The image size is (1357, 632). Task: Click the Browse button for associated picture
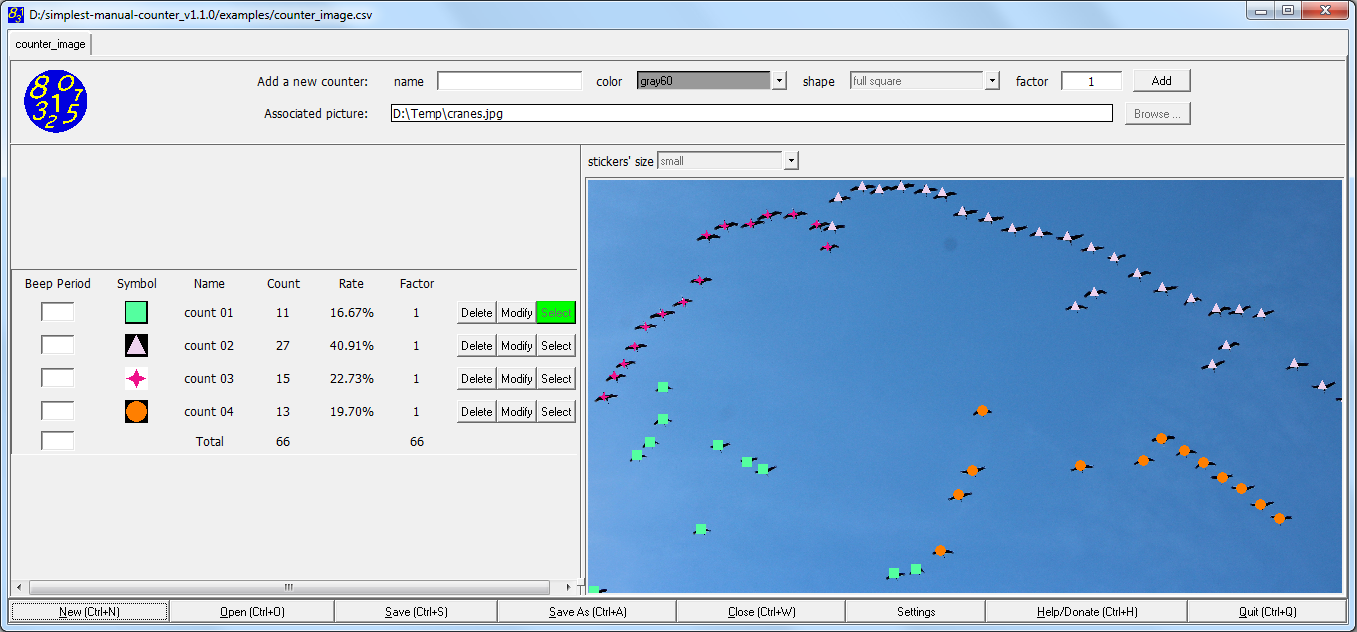(x=1157, y=113)
